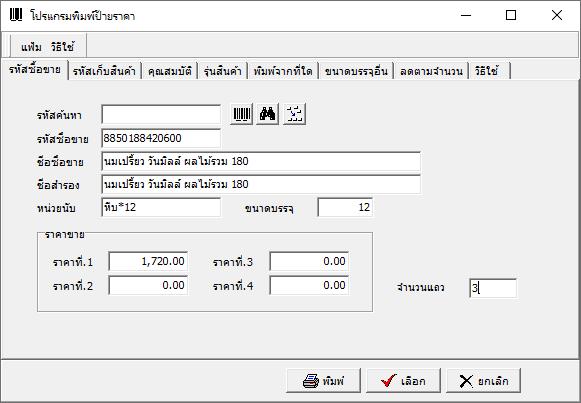Click the barcode app icon in the title bar

[16, 15]
